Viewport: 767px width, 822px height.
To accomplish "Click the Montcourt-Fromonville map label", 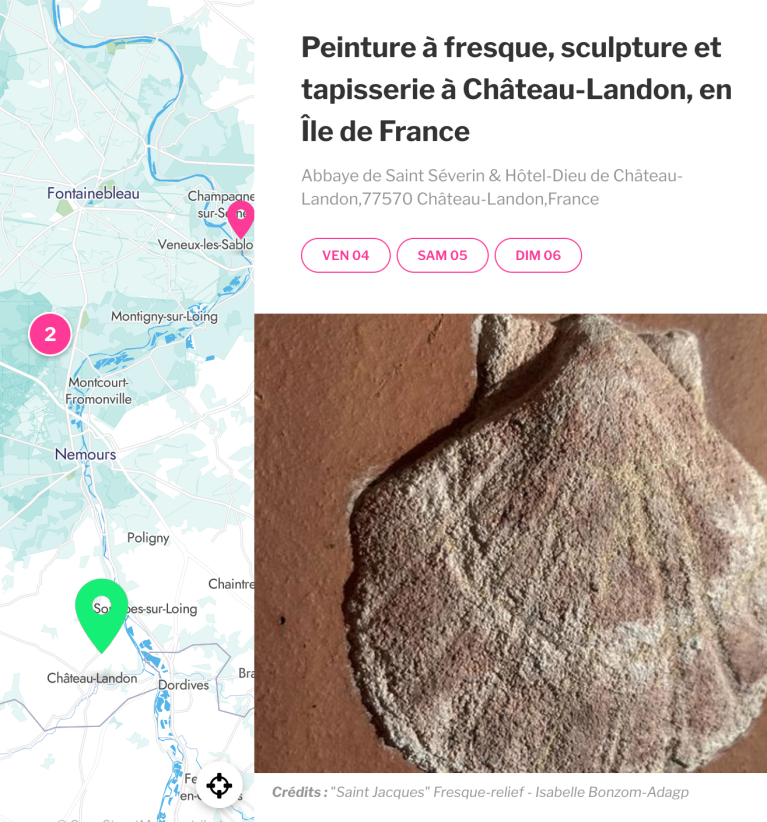I will pos(99,391).
